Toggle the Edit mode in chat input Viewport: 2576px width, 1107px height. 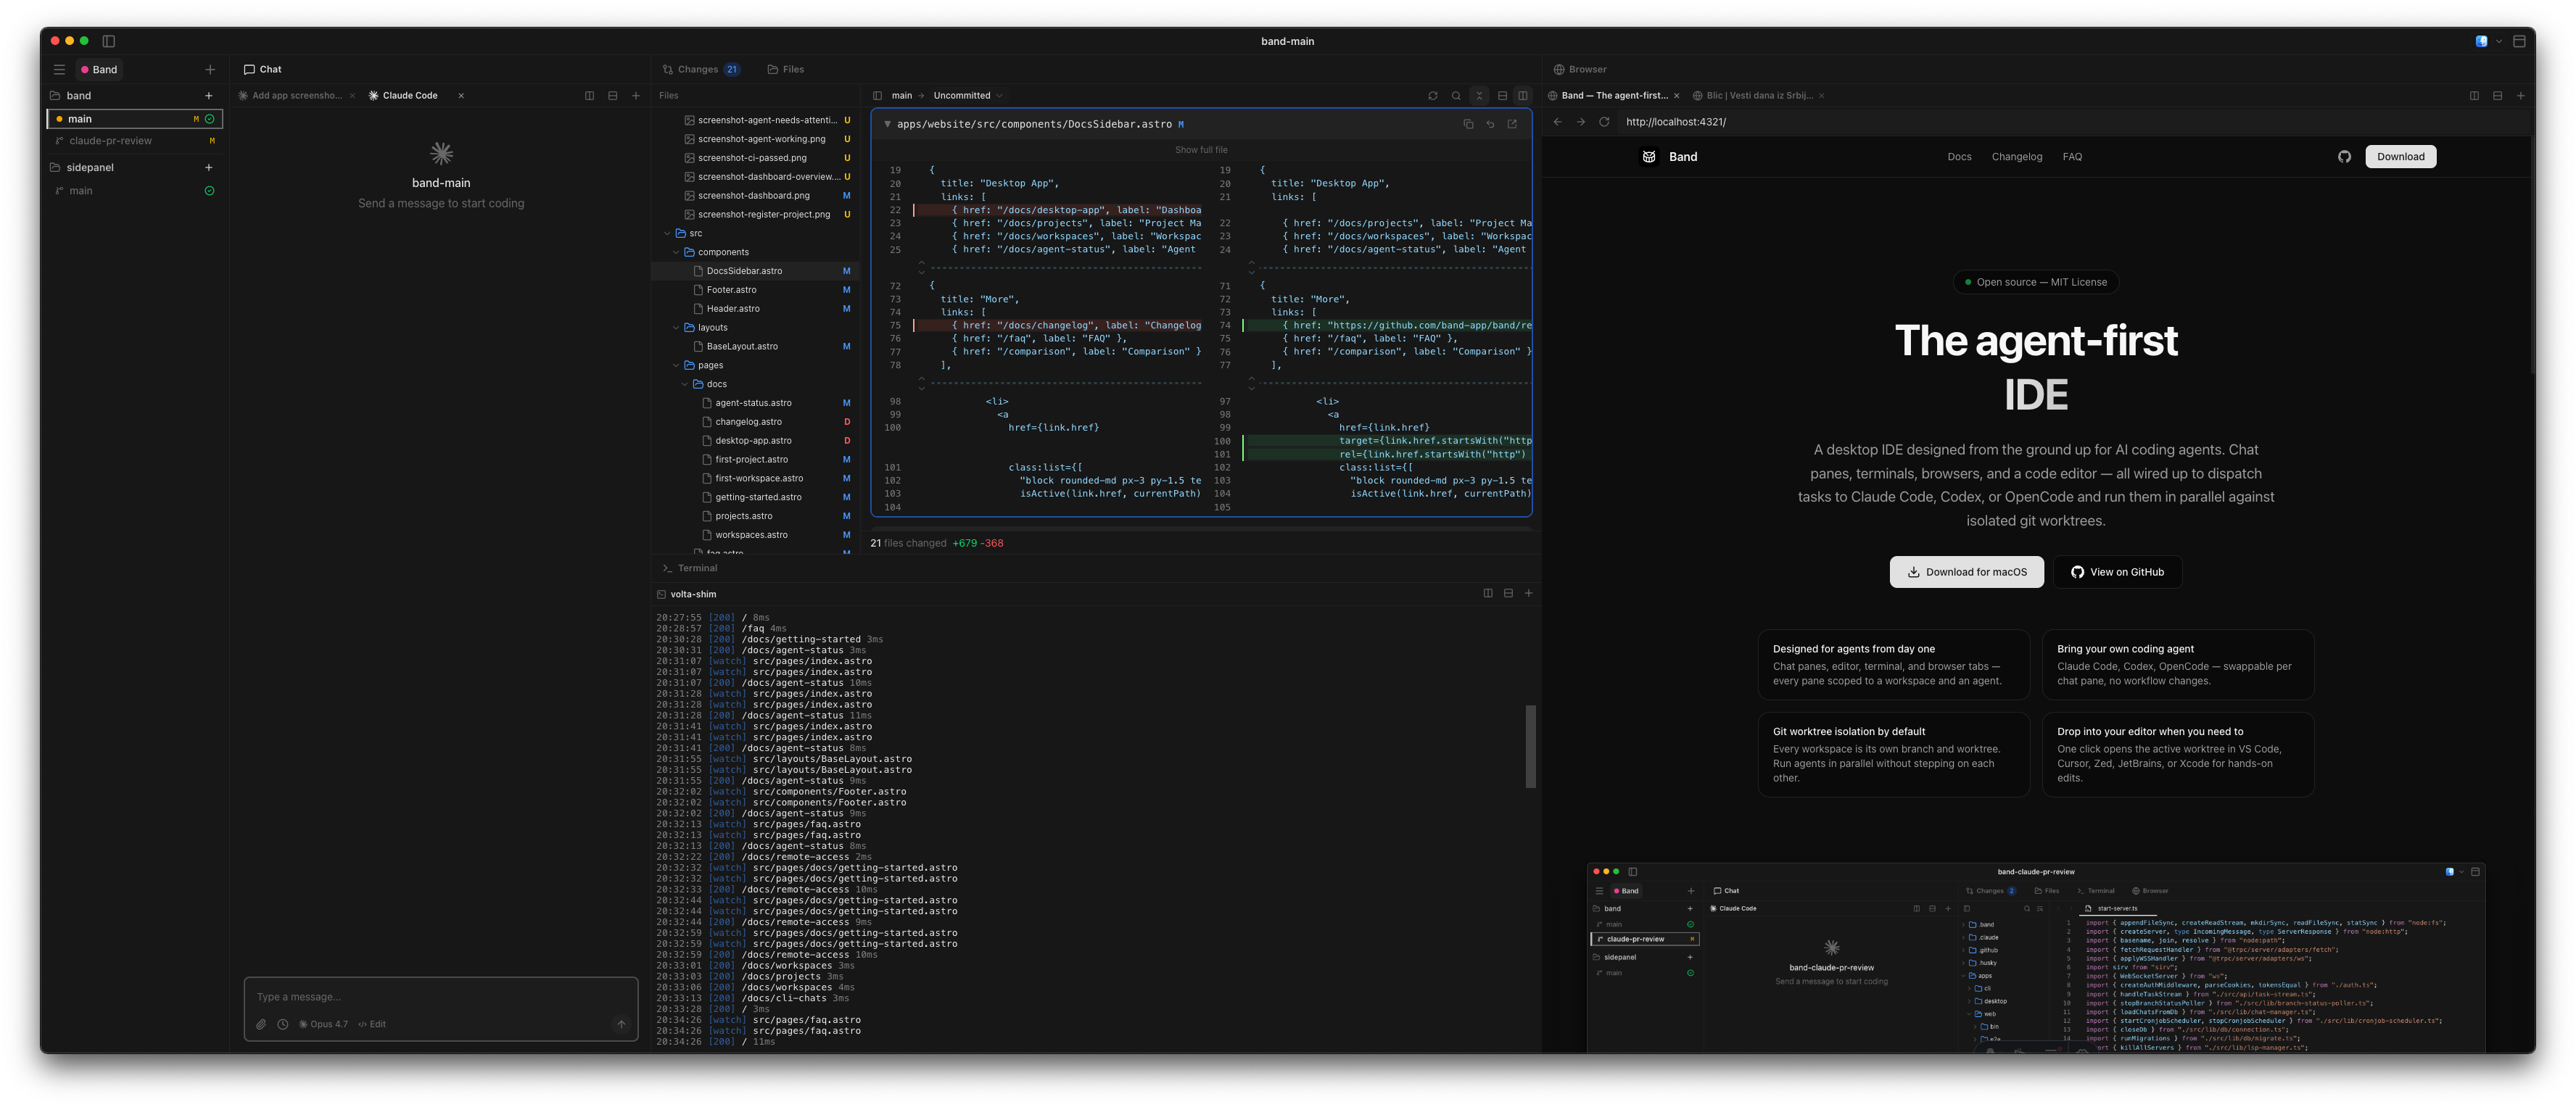tap(372, 1024)
